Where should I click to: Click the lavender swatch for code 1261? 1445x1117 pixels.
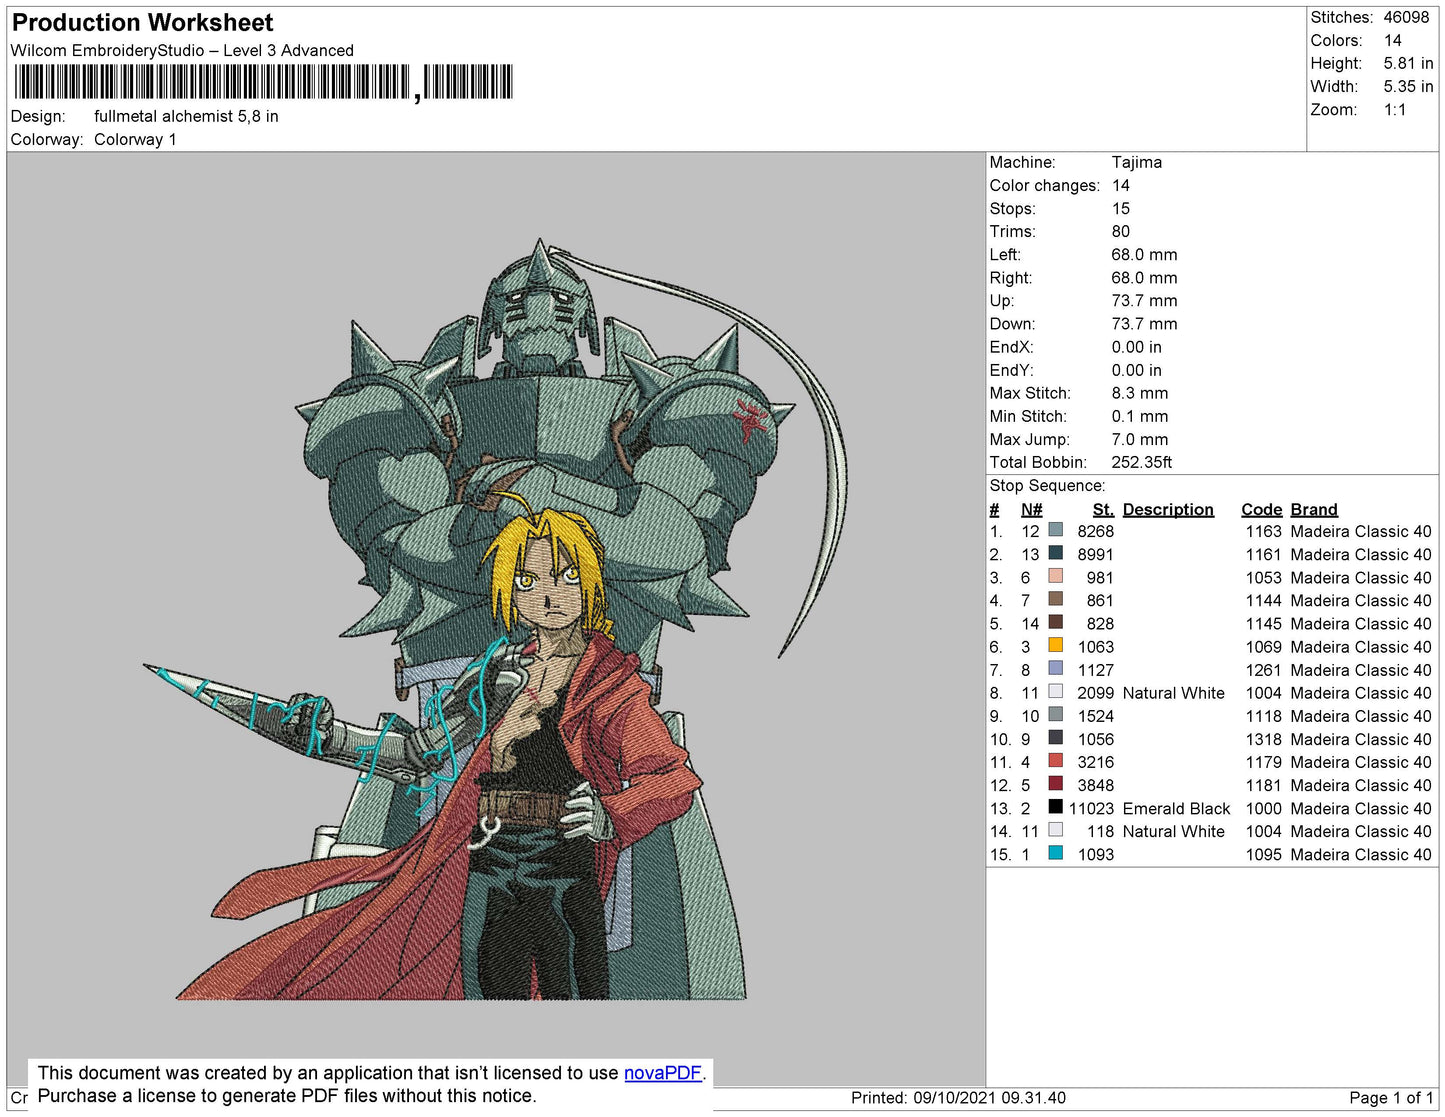click(x=1055, y=669)
